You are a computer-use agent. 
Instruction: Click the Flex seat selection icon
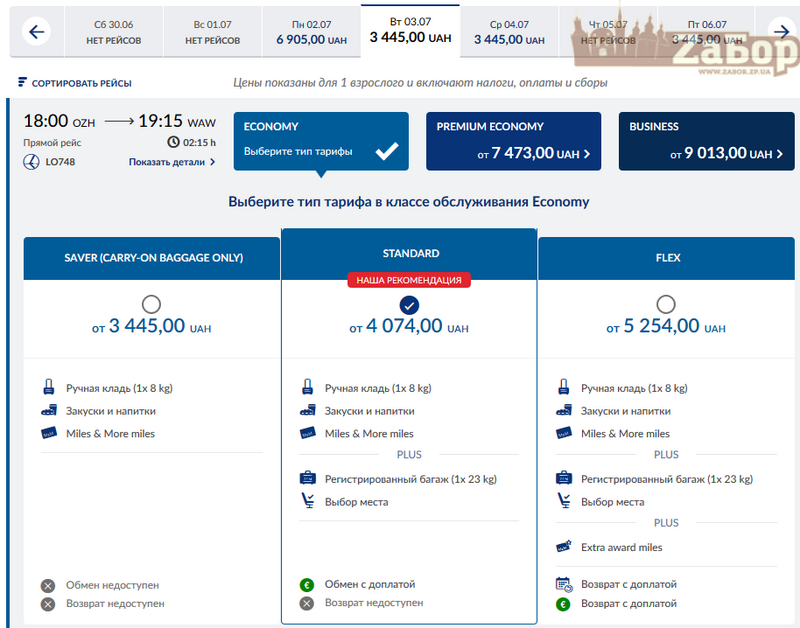pos(563,502)
